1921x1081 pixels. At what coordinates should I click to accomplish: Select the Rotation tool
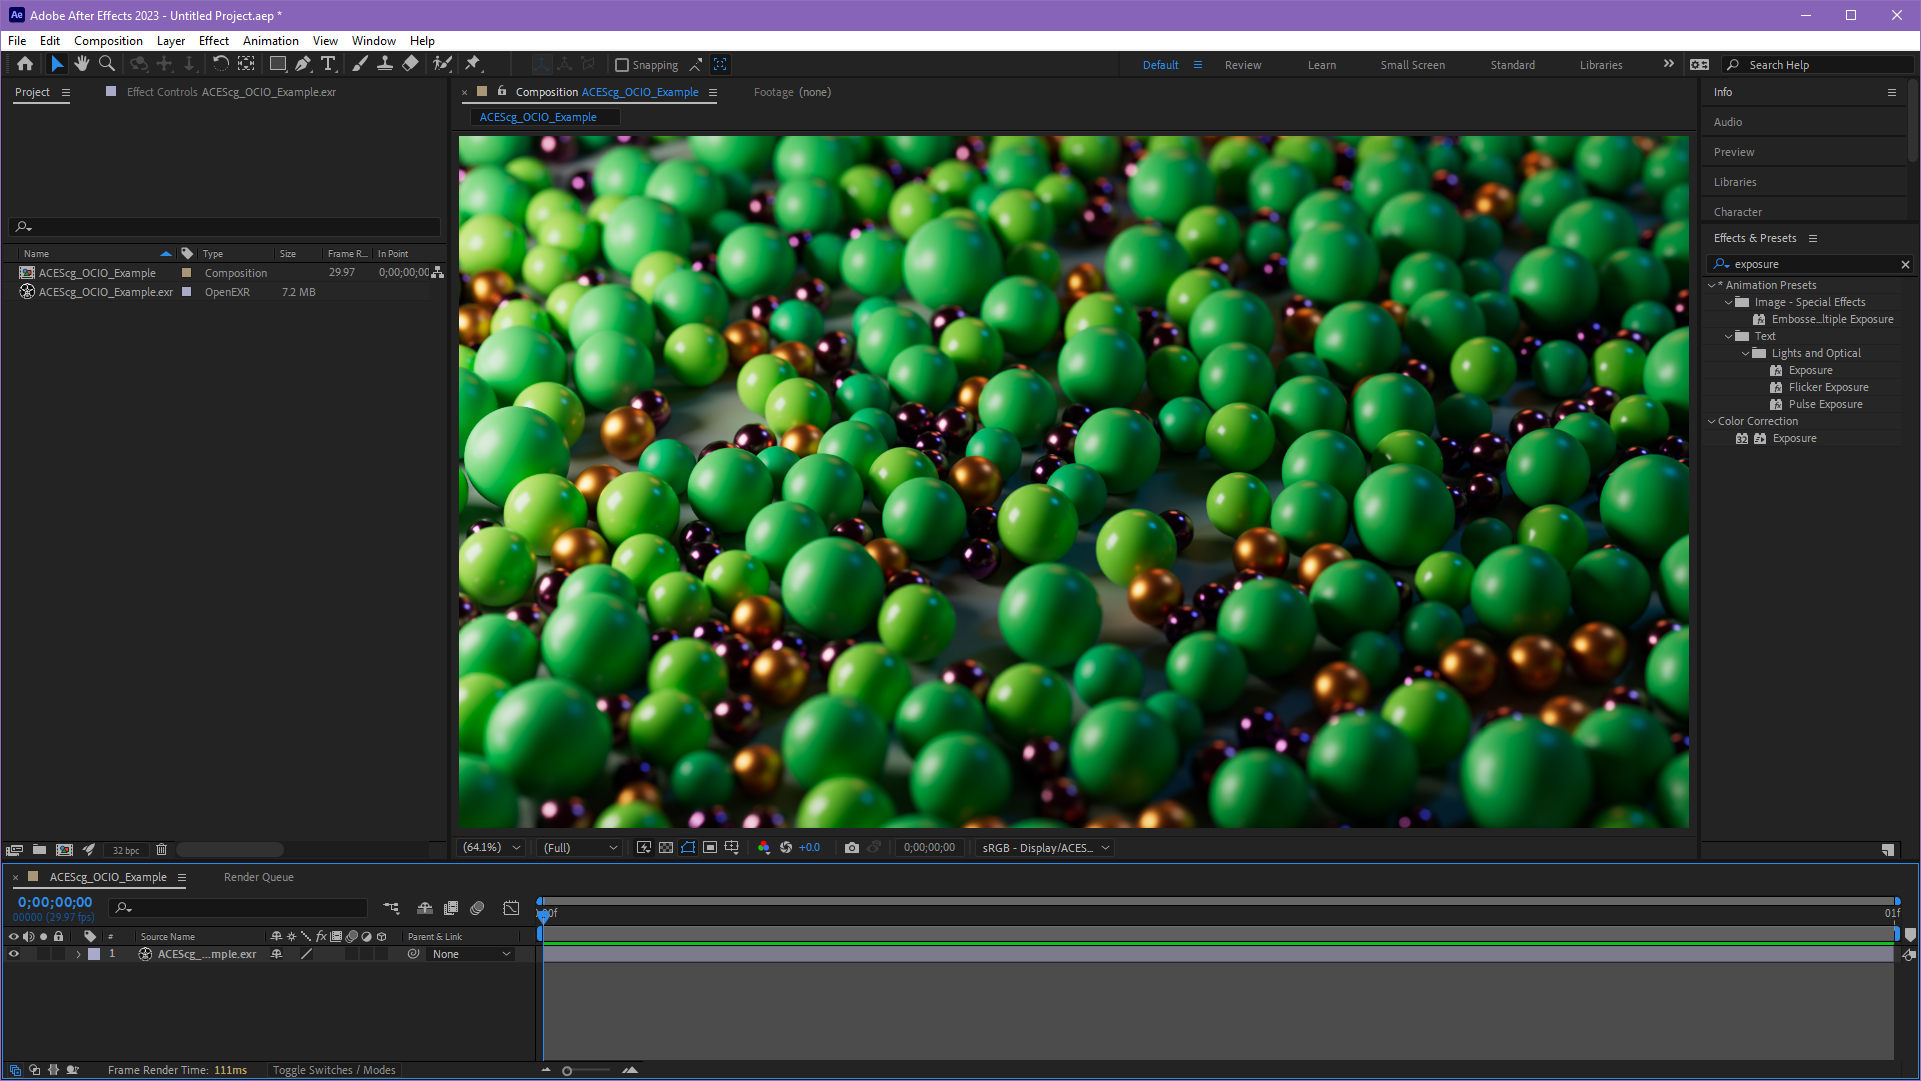220,64
